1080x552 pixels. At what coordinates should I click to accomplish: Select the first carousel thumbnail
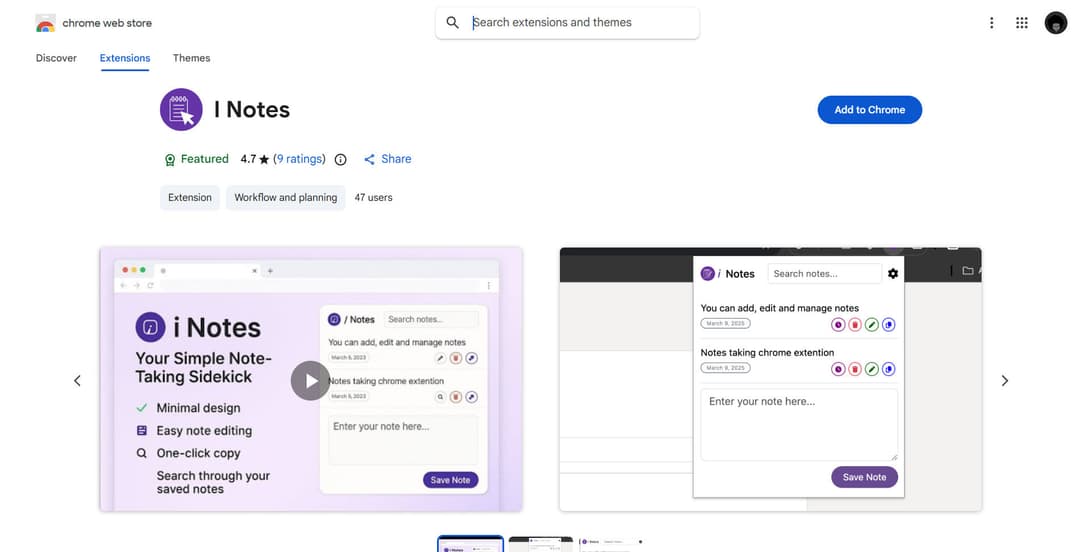pyautogui.click(x=470, y=544)
